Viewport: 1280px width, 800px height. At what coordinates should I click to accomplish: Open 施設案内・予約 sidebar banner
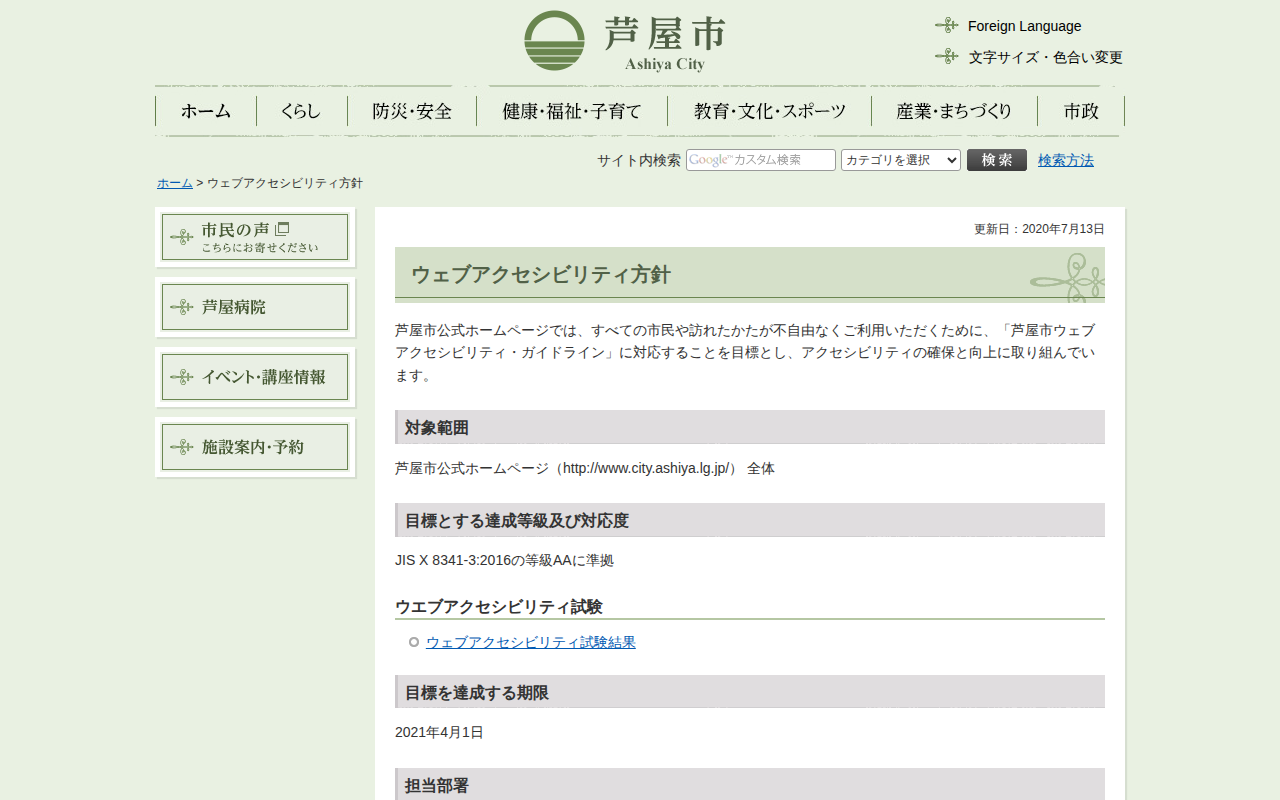255,447
